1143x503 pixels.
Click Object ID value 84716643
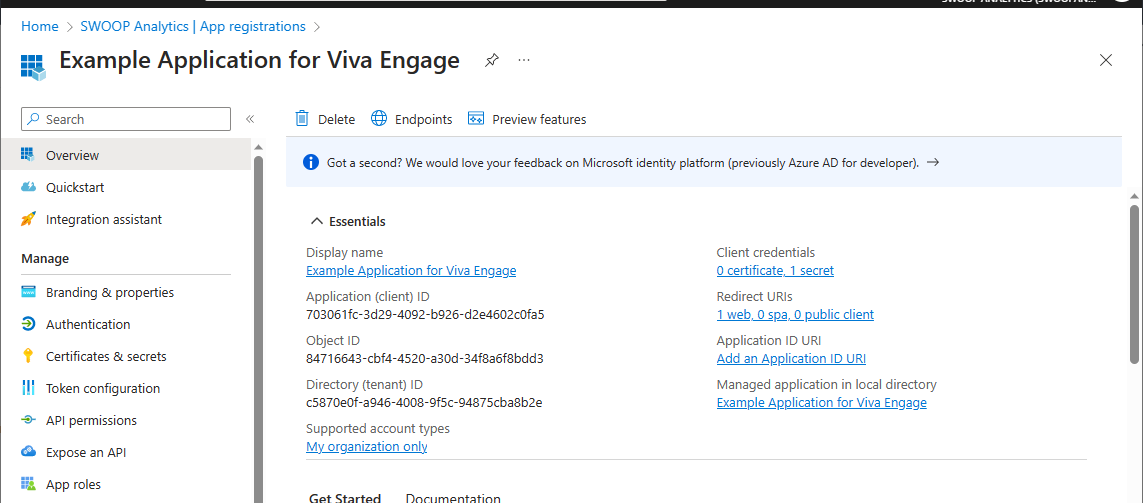(425, 359)
